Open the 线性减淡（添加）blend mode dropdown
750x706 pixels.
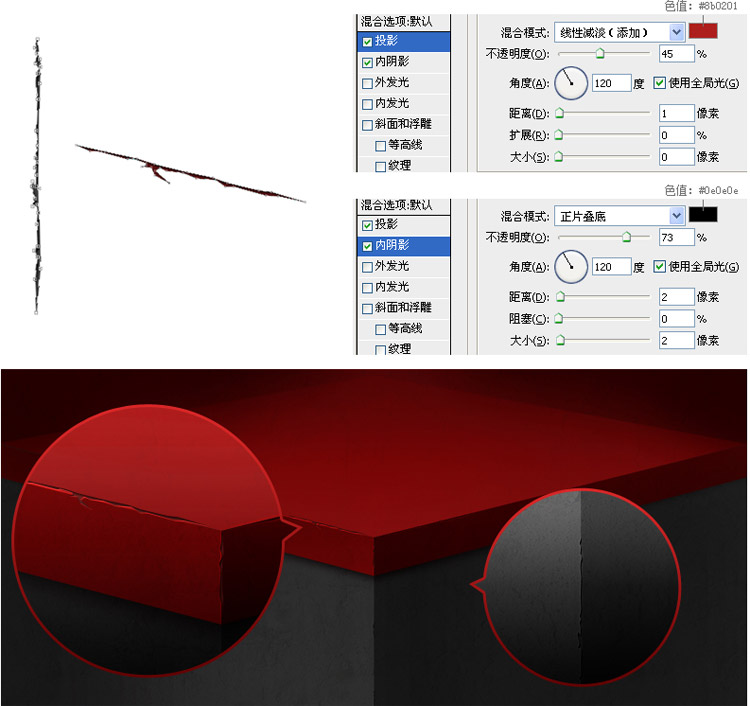[x=619, y=33]
